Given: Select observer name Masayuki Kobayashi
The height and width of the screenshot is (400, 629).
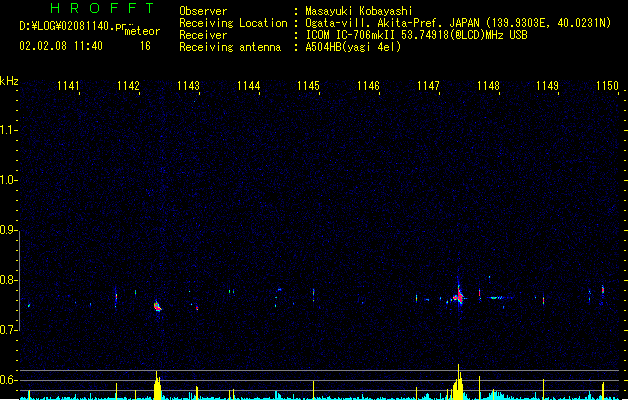Looking at the screenshot, I should pyautogui.click(x=359, y=11).
